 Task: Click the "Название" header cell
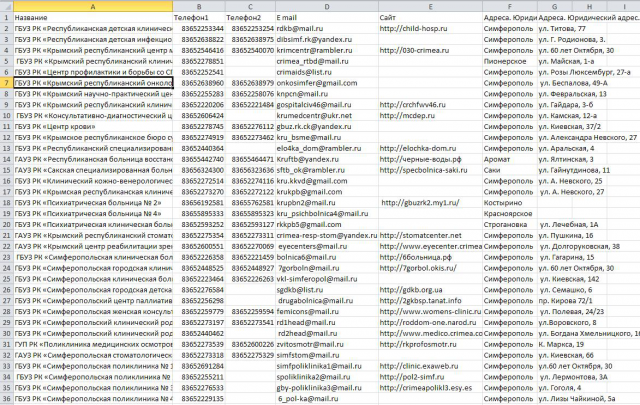[x=93, y=18]
